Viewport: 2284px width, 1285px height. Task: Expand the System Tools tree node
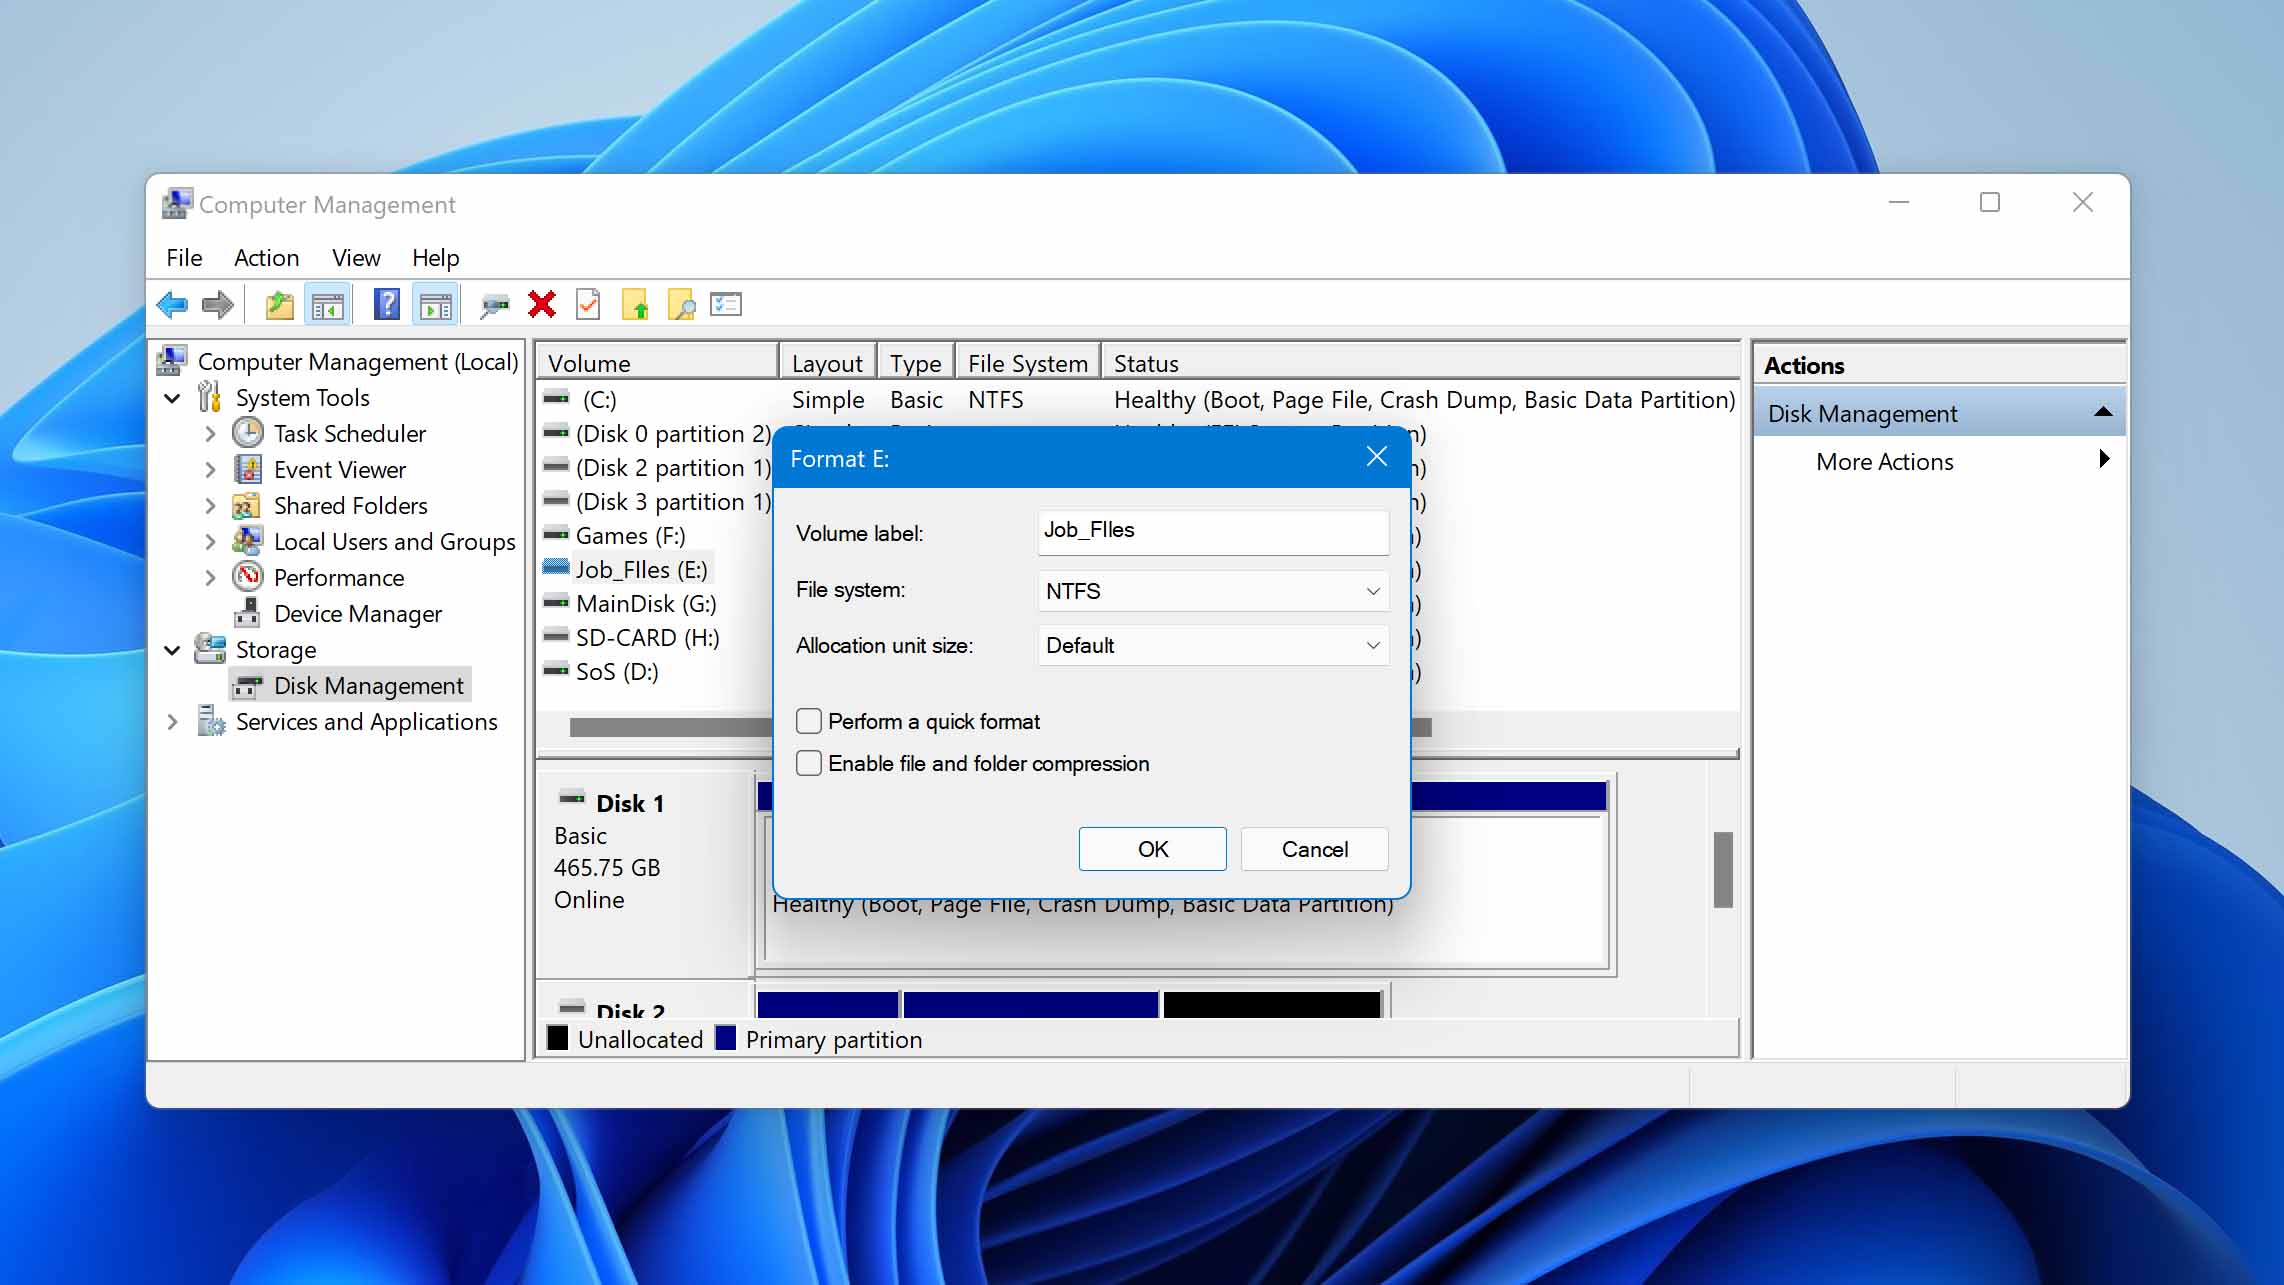click(171, 397)
